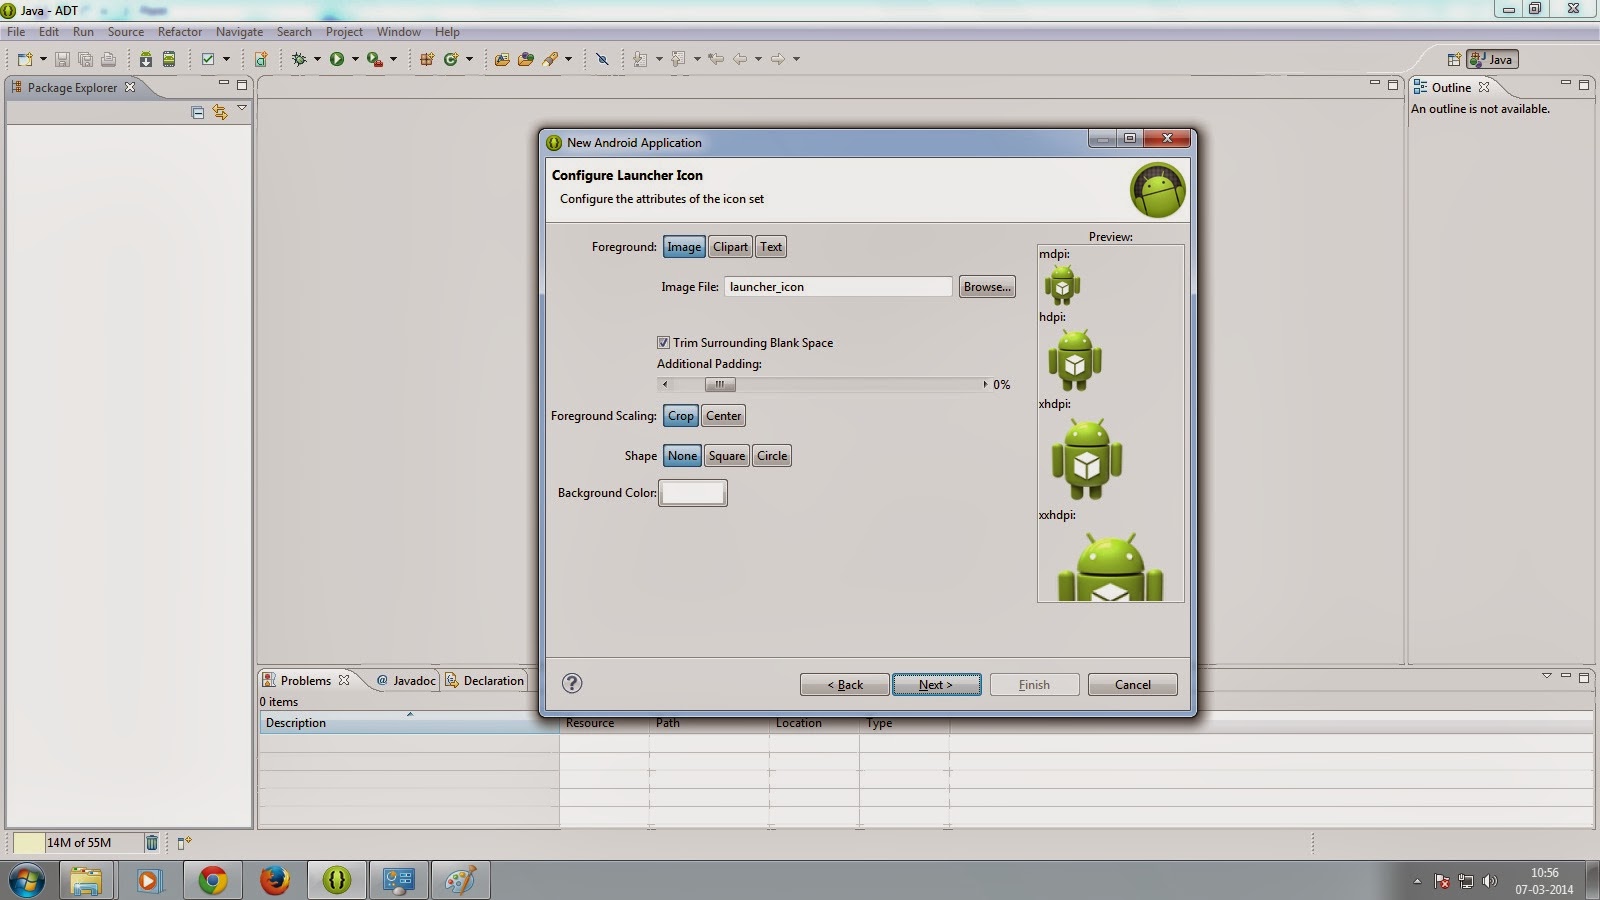Open the External Tools dropdown arrow

pyautogui.click(x=393, y=59)
